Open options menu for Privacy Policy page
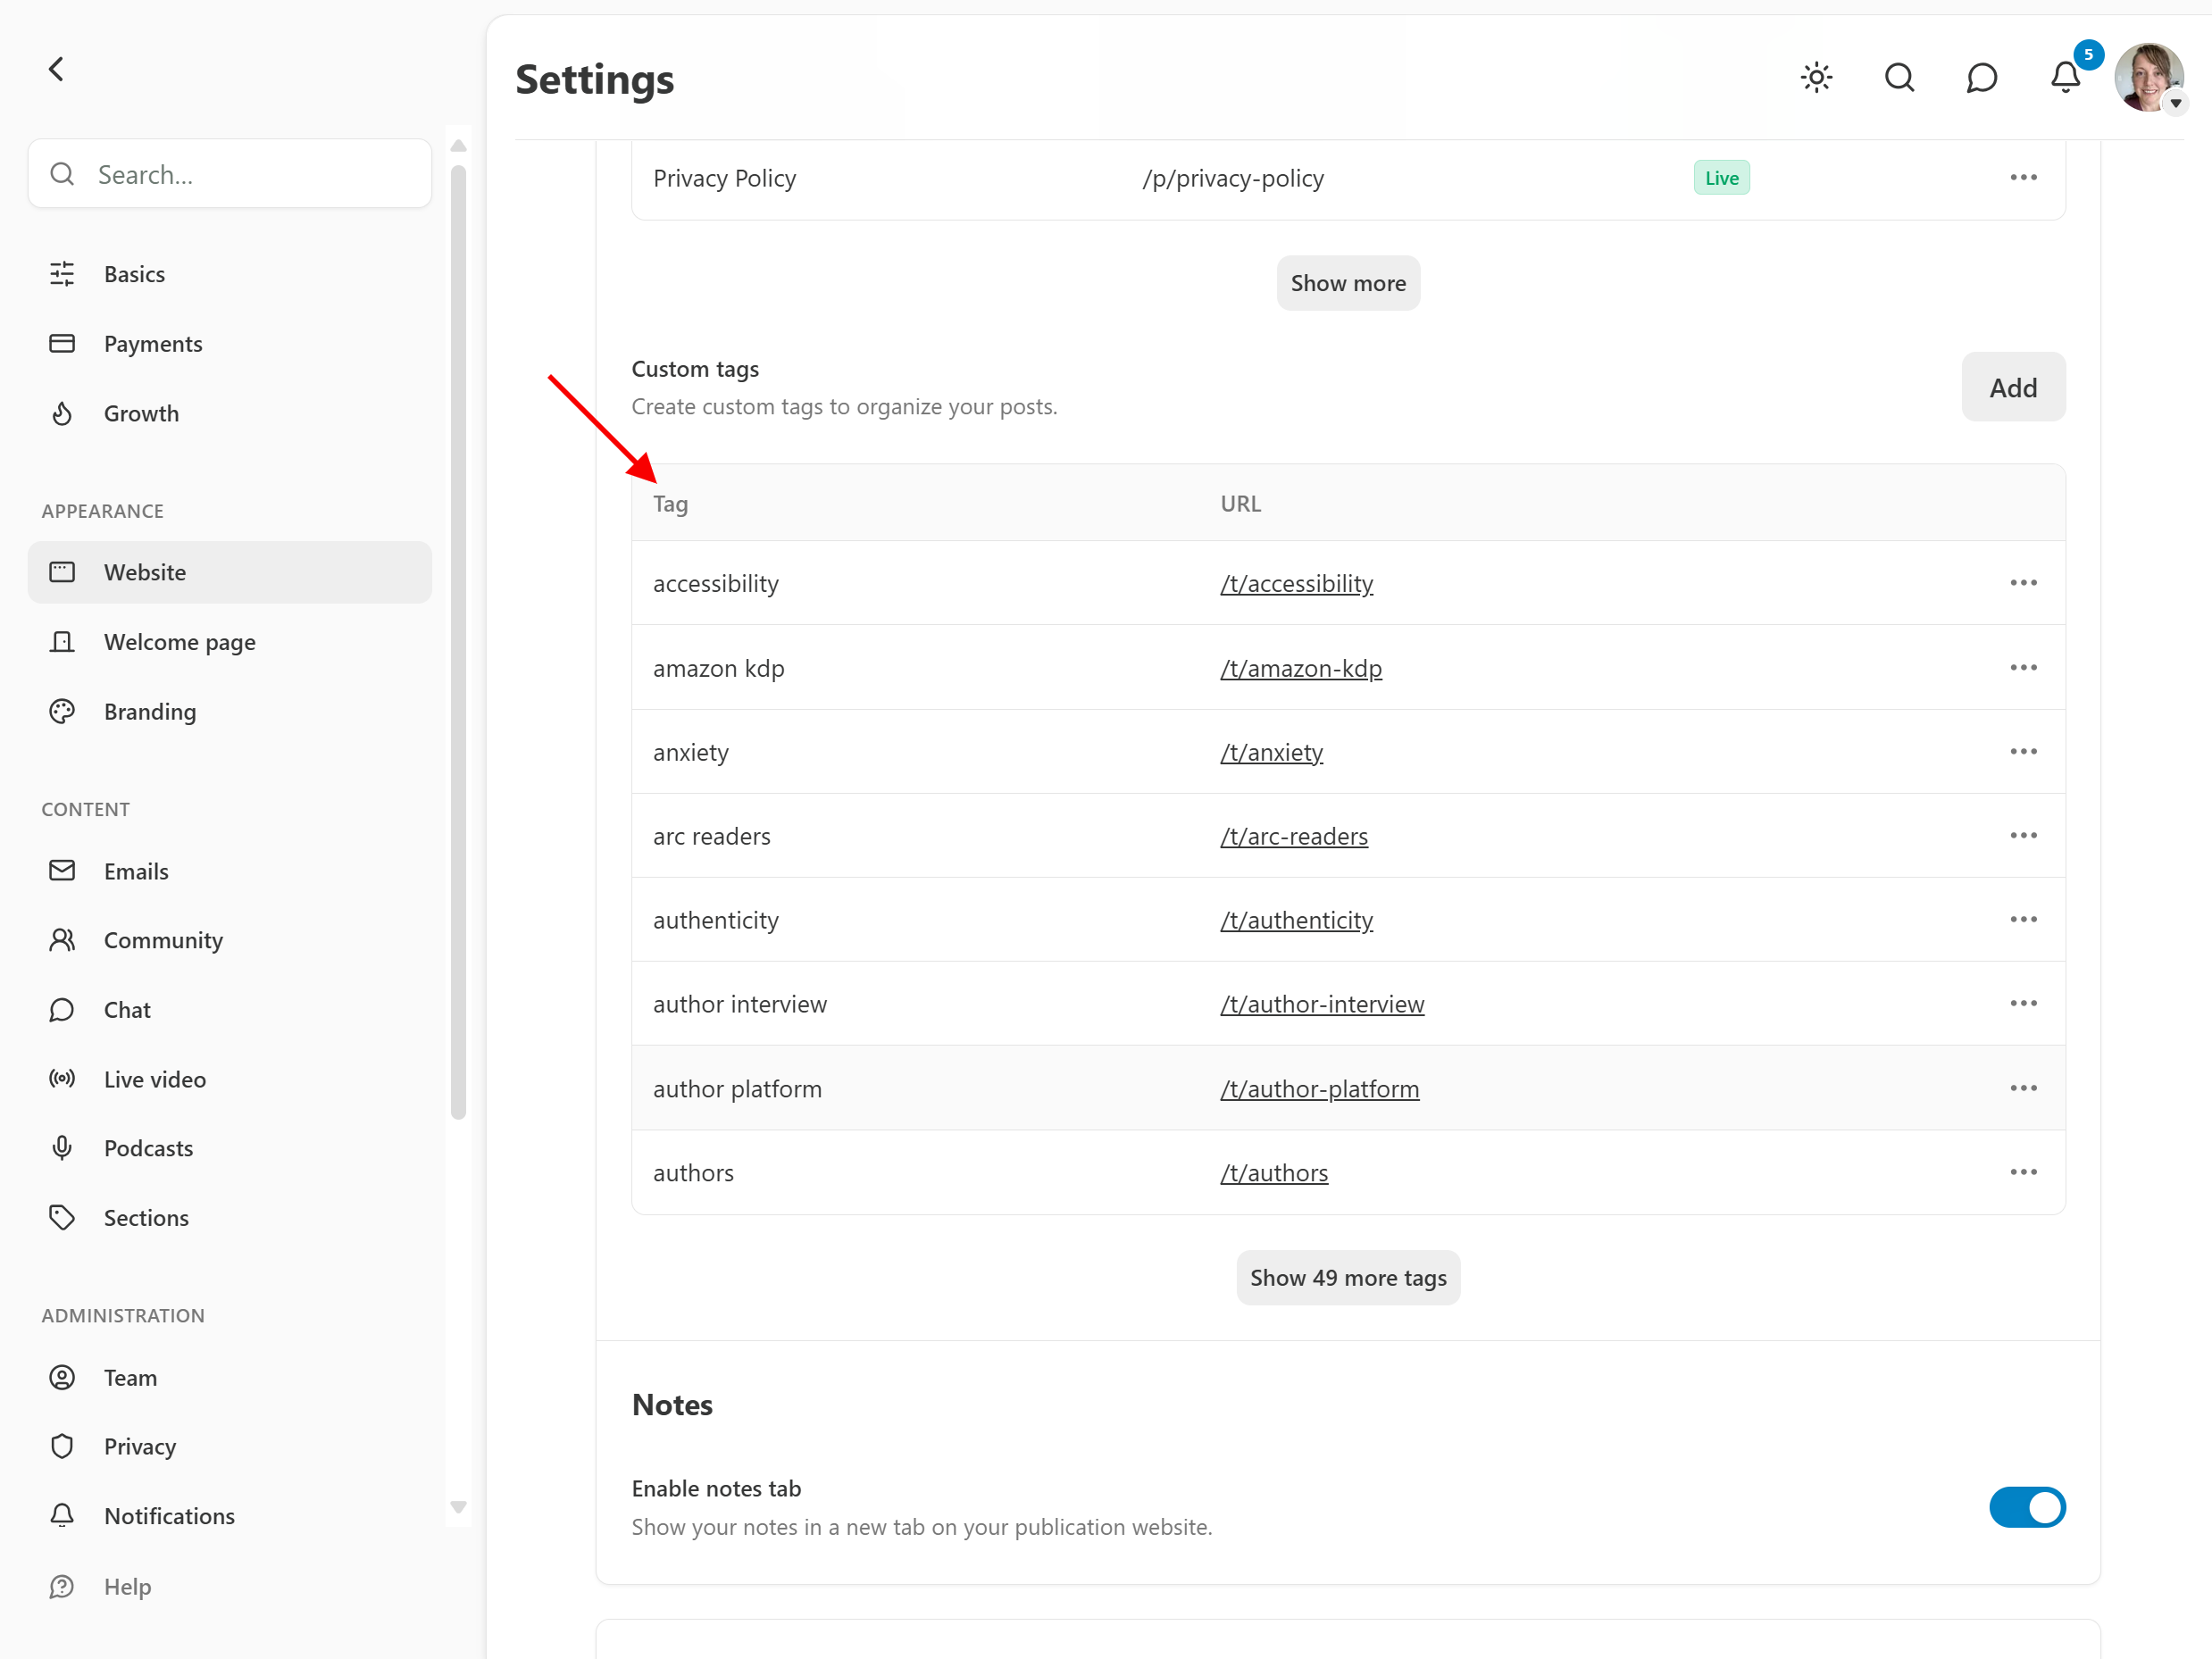The width and height of the screenshot is (2212, 1659). [x=2023, y=178]
